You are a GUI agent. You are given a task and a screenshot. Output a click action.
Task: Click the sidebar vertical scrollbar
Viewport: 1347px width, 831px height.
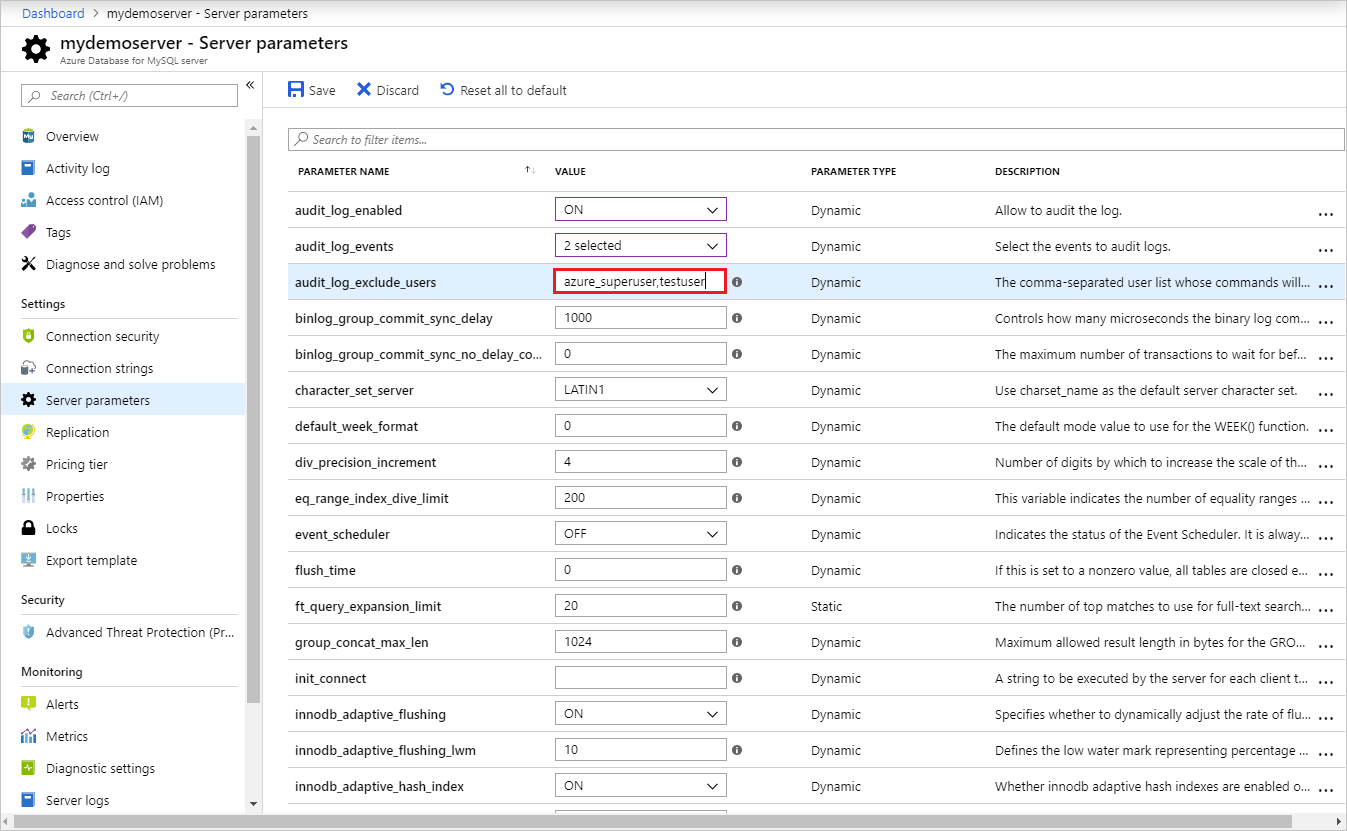tap(253, 420)
